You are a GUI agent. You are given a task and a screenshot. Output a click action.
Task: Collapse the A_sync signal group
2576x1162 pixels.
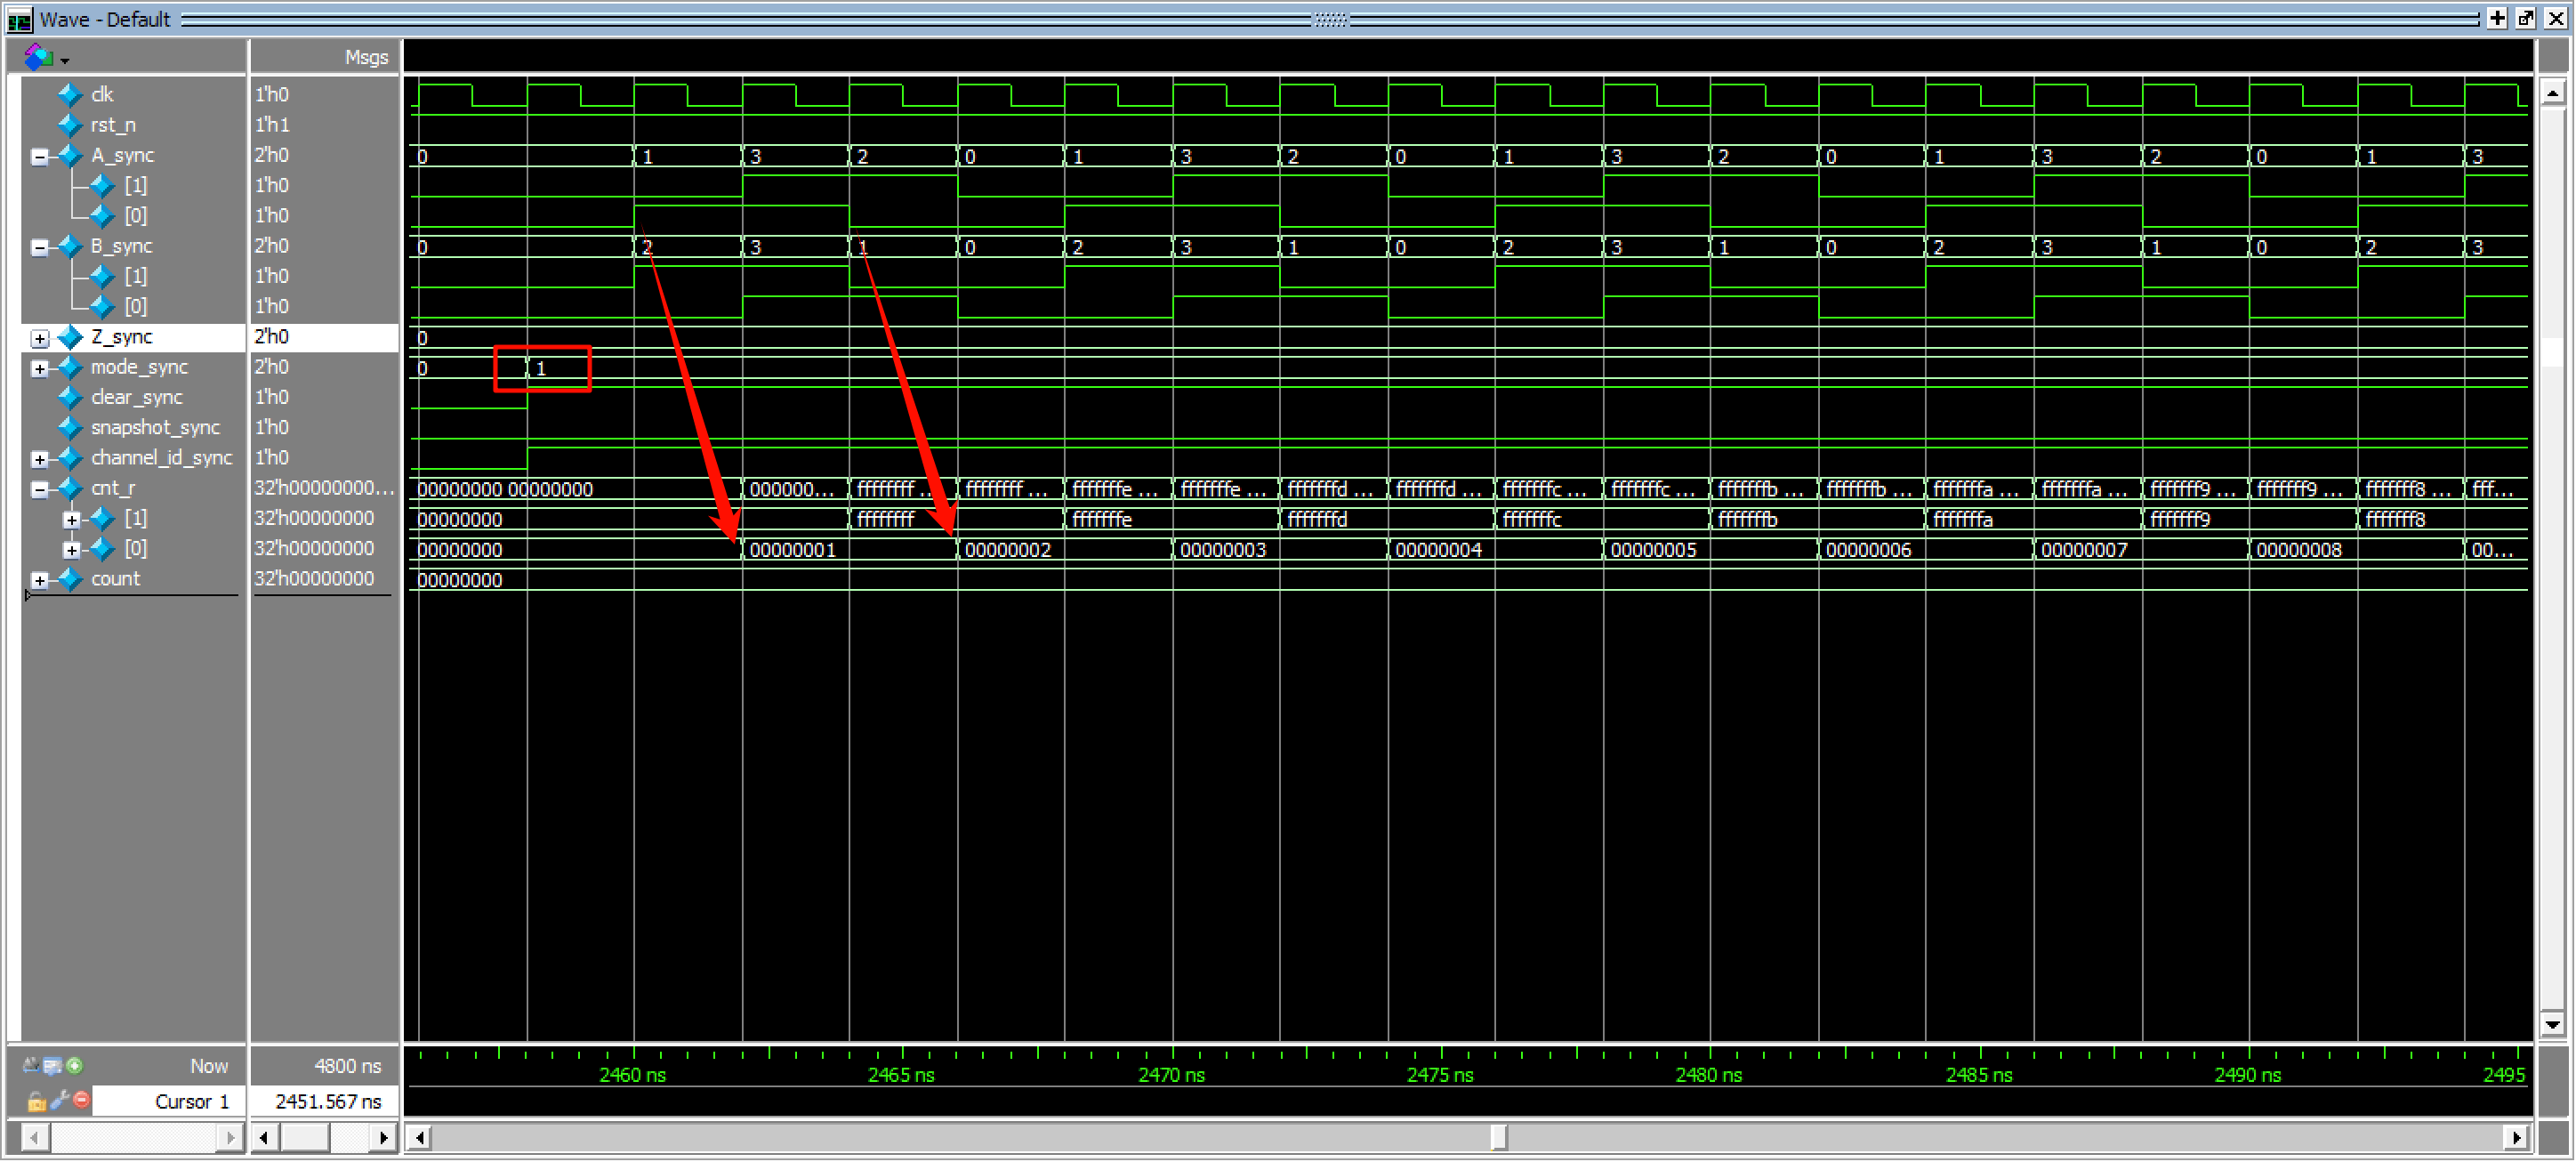tap(39, 157)
